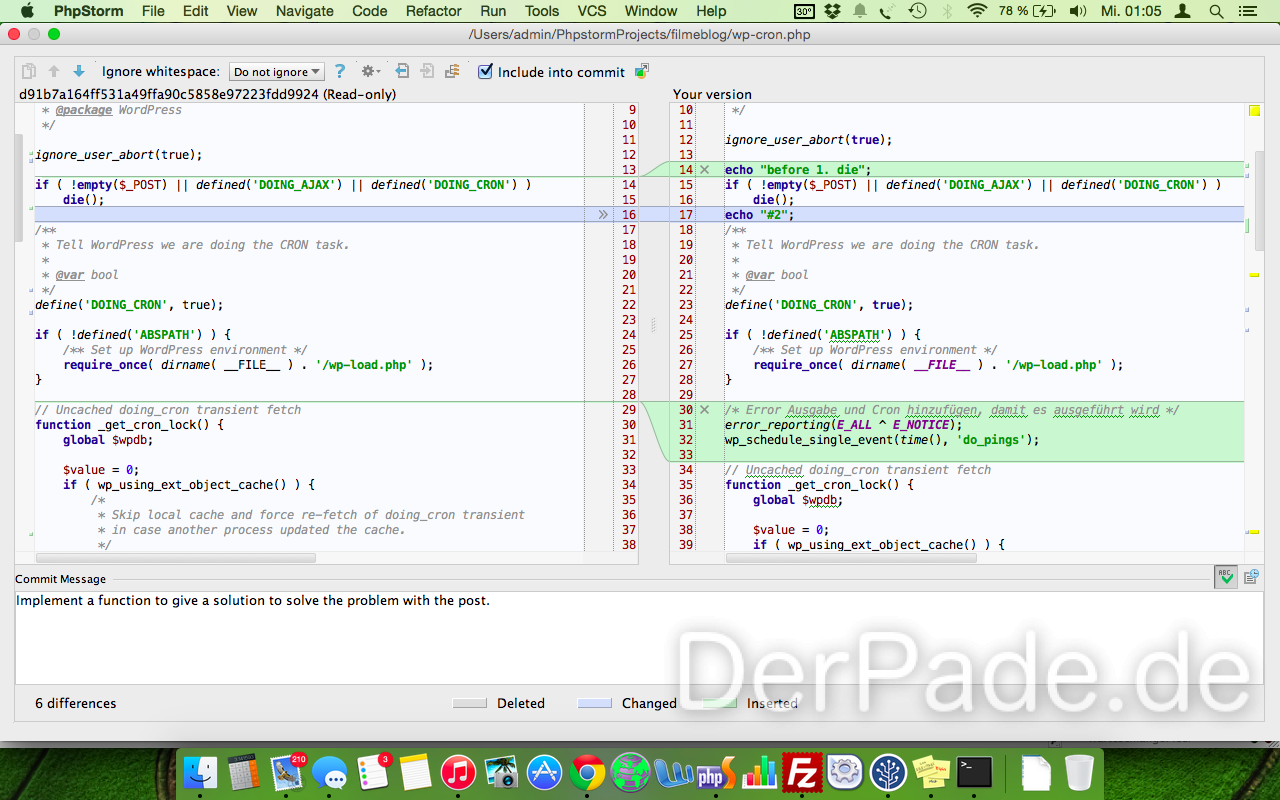Click the left pane horizontal scrollbar
The image size is (1280, 800).
(176, 558)
